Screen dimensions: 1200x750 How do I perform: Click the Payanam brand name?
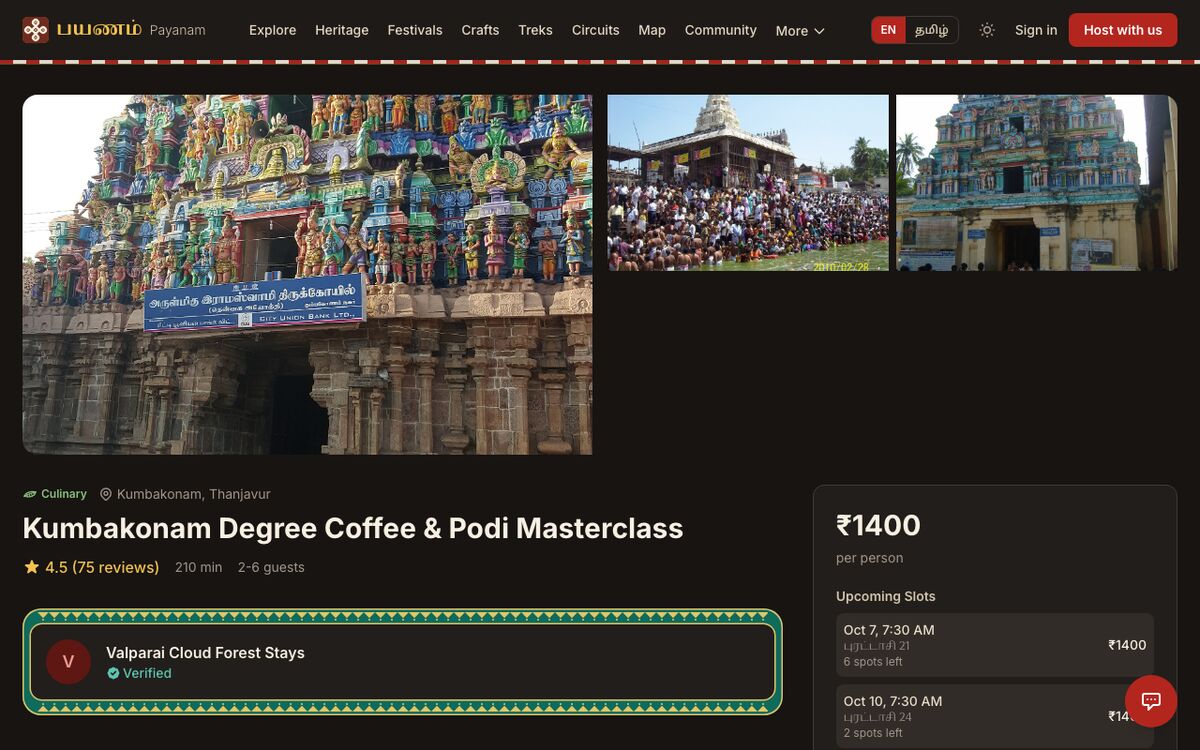click(178, 30)
